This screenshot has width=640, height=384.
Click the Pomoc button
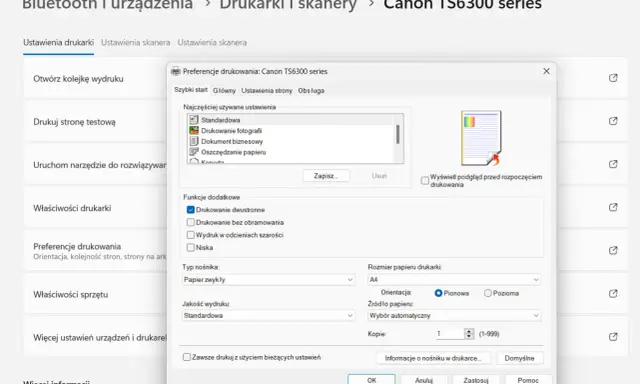pos(528,380)
